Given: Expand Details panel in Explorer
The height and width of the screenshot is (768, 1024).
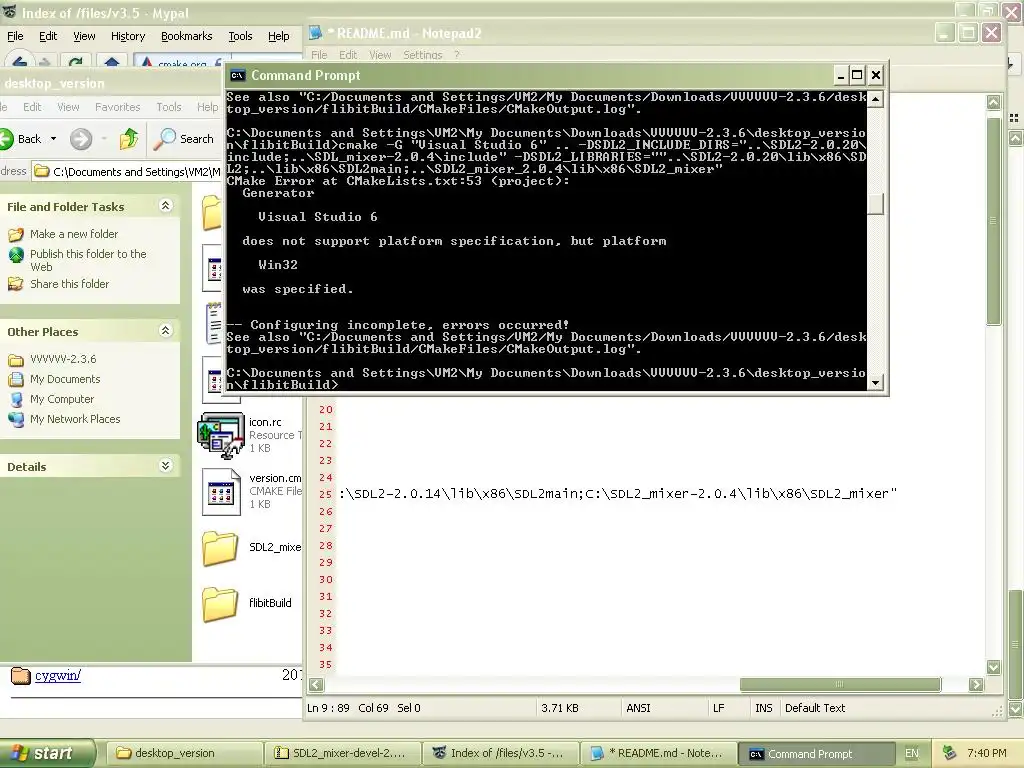Looking at the screenshot, I should (166, 466).
